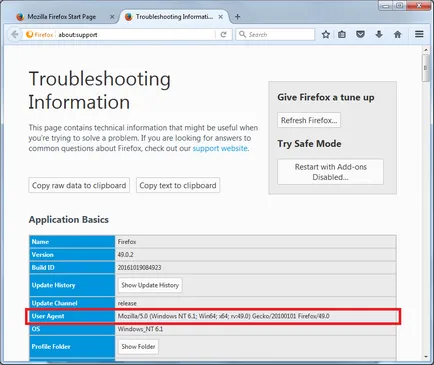Click the scrollbar down arrow
The image size is (434, 365).
pyautogui.click(x=426, y=357)
